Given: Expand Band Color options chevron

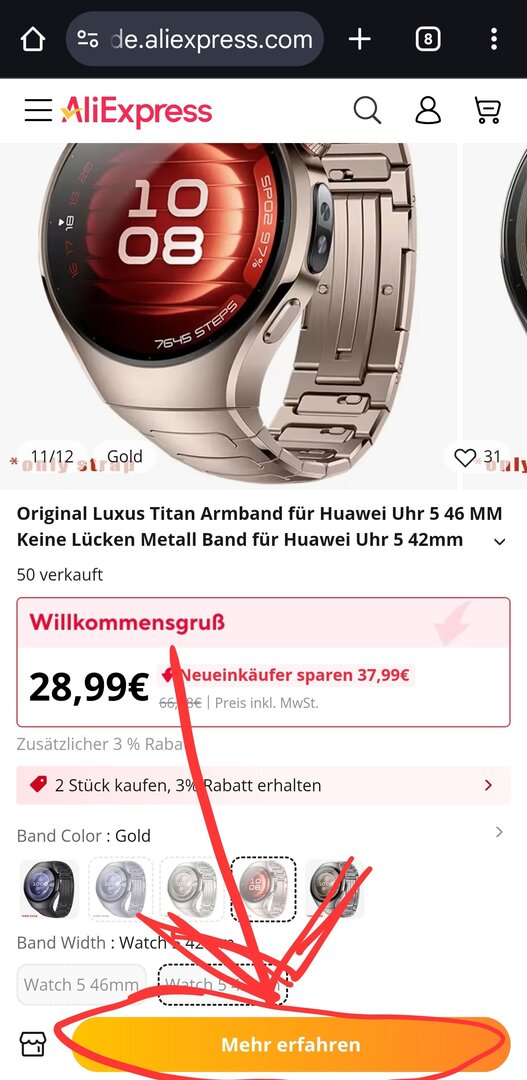Looking at the screenshot, I should click(x=499, y=832).
